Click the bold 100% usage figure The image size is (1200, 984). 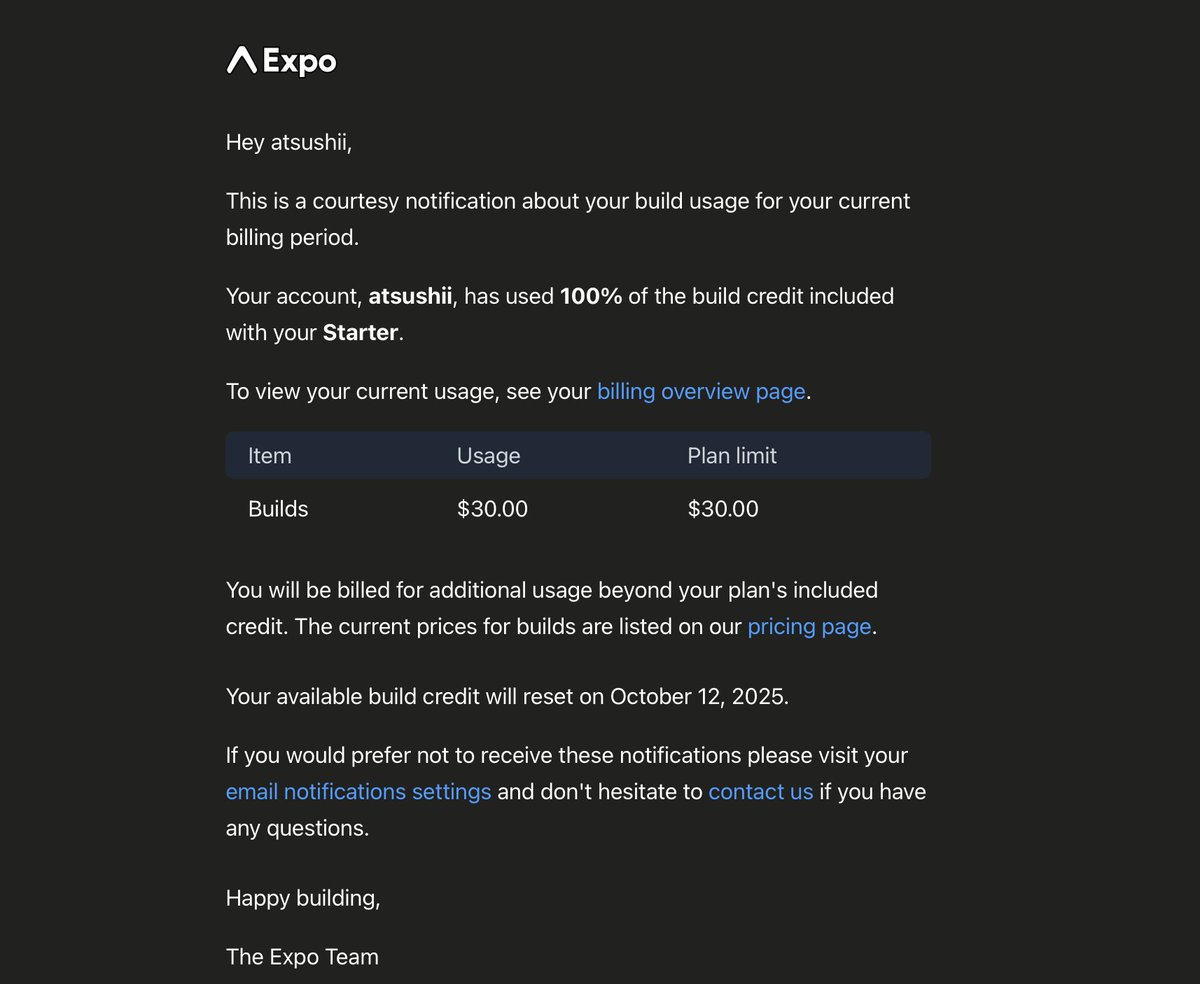pos(591,296)
